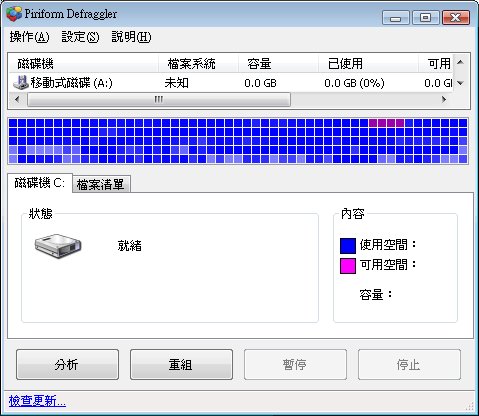Open the 檢查更新... link
Screen dimensions: 479x416
pyautogui.click(x=37, y=401)
